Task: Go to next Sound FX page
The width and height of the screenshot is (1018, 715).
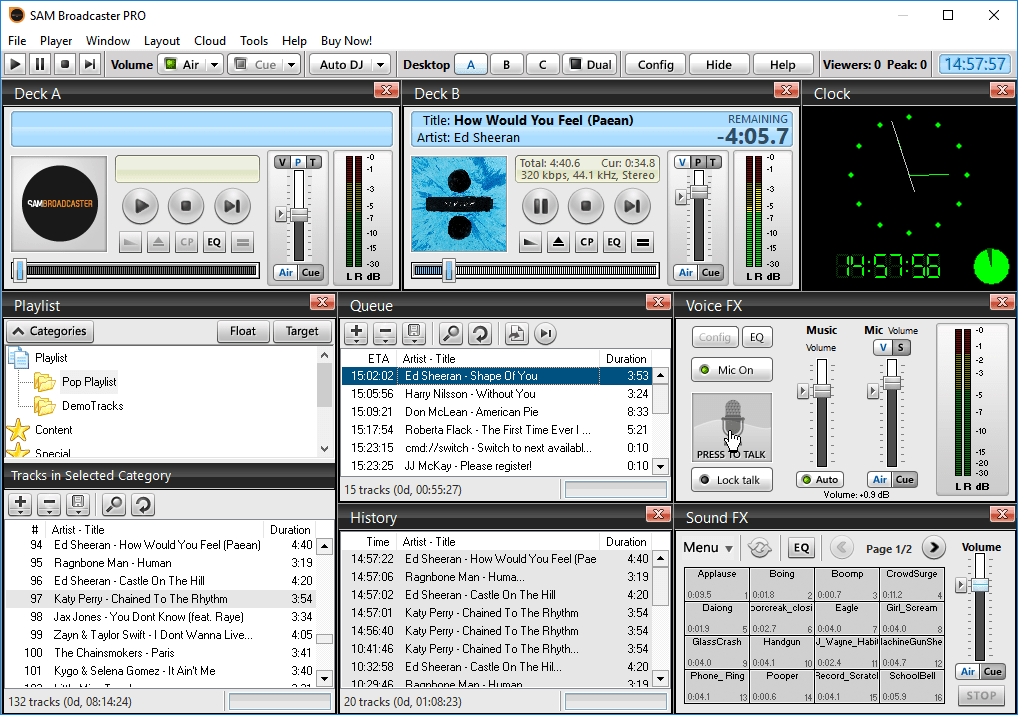Action: pos(933,548)
